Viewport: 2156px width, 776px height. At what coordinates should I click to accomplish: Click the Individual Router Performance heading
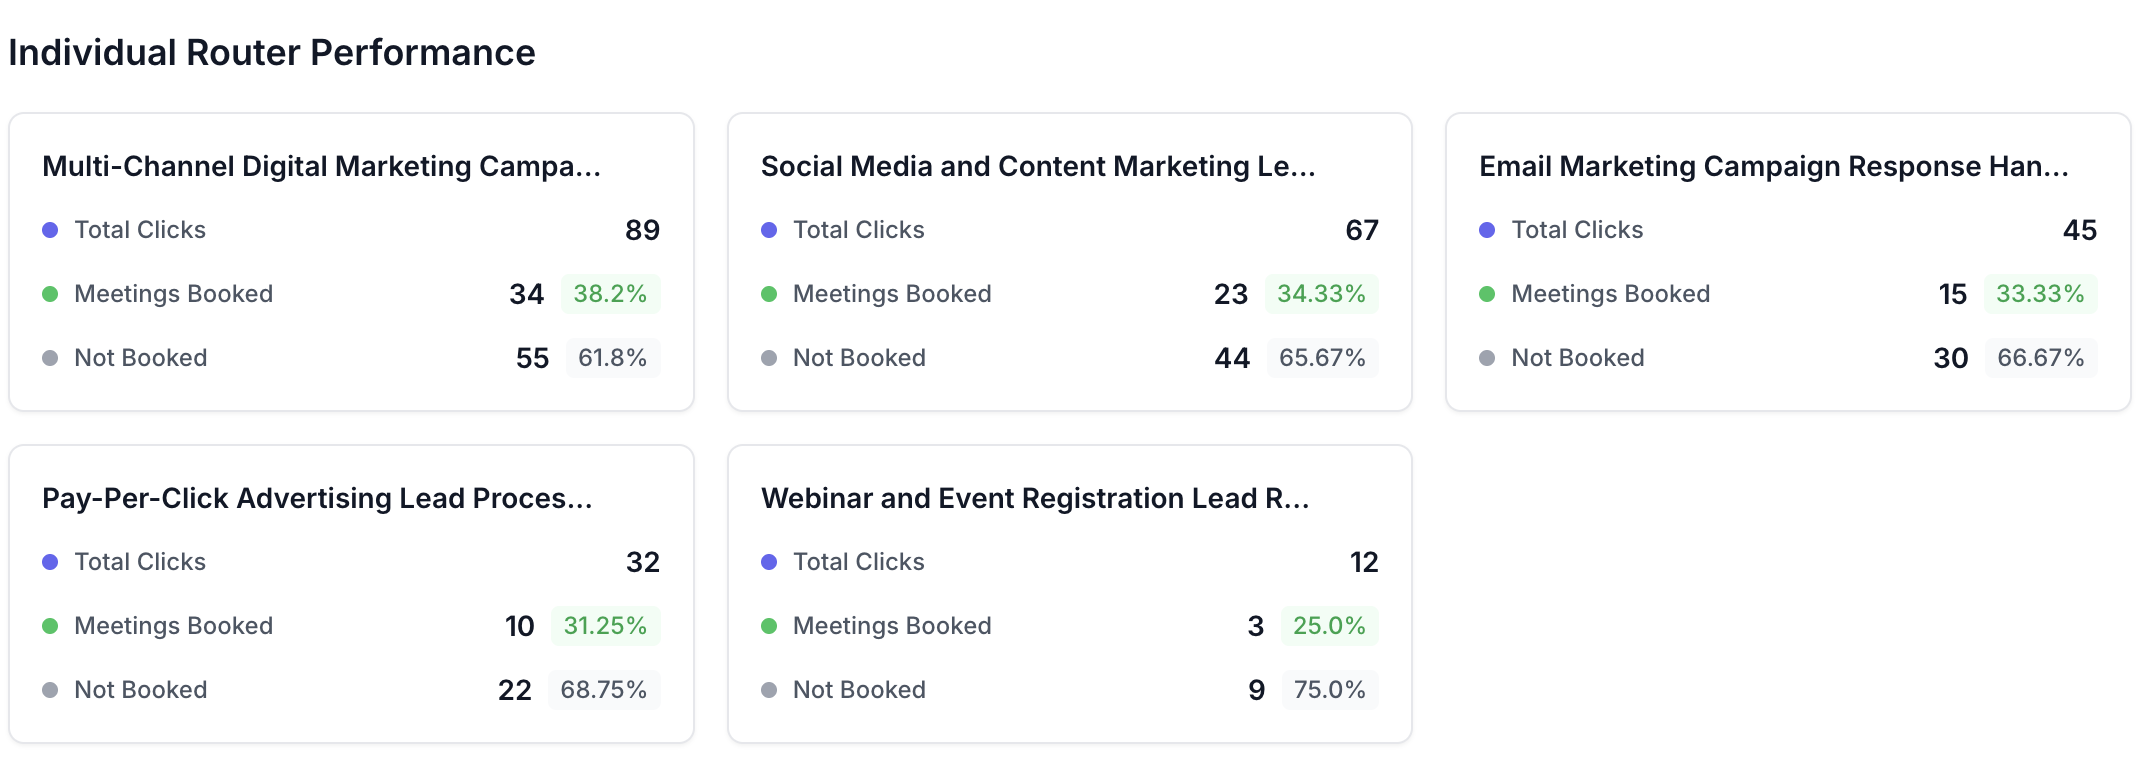[272, 53]
